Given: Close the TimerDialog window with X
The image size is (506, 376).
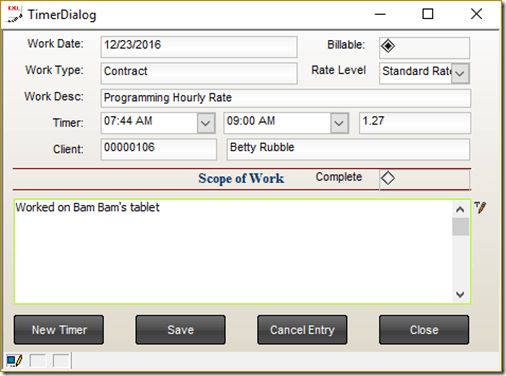Looking at the screenshot, I should pos(476,14).
